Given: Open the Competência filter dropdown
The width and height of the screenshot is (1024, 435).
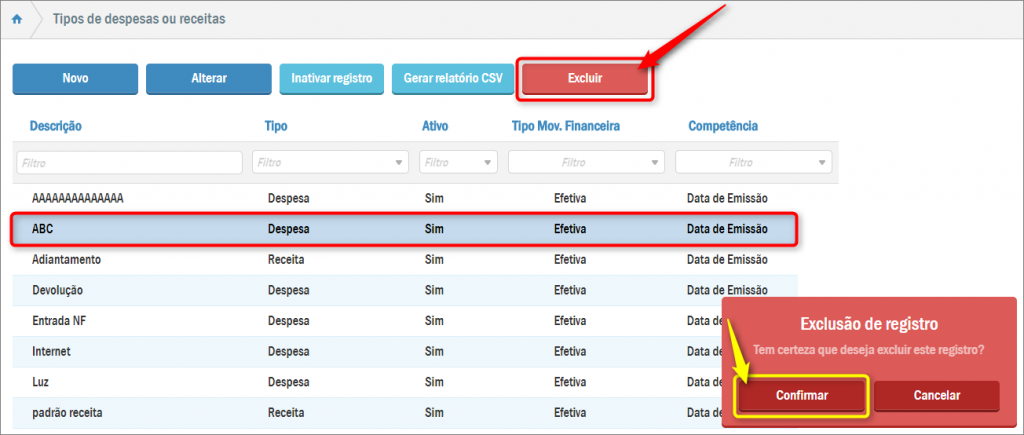Looking at the screenshot, I should point(753,162).
